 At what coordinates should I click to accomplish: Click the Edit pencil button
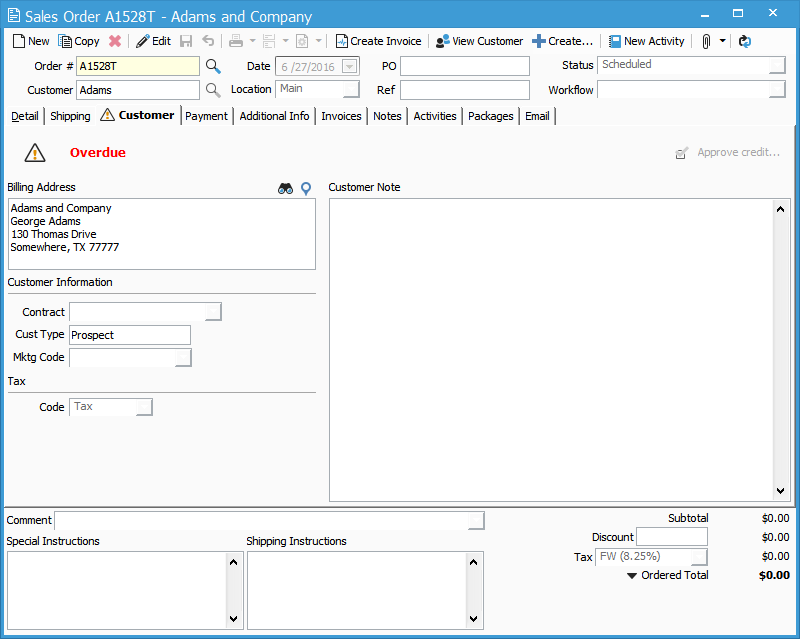click(x=154, y=41)
